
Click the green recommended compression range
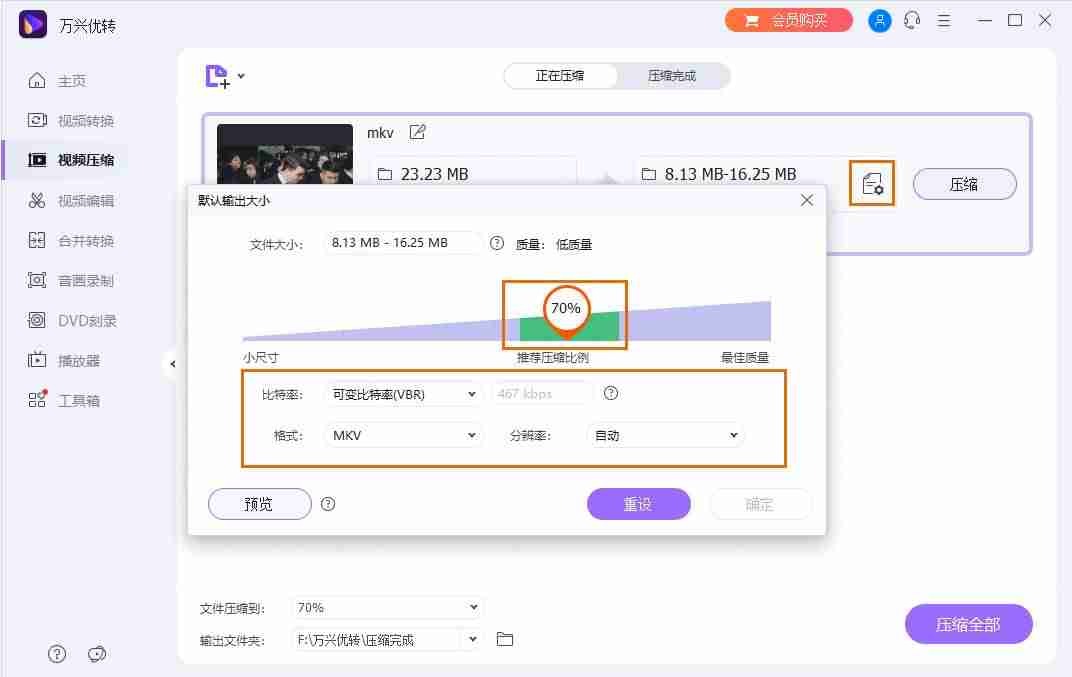click(570, 326)
